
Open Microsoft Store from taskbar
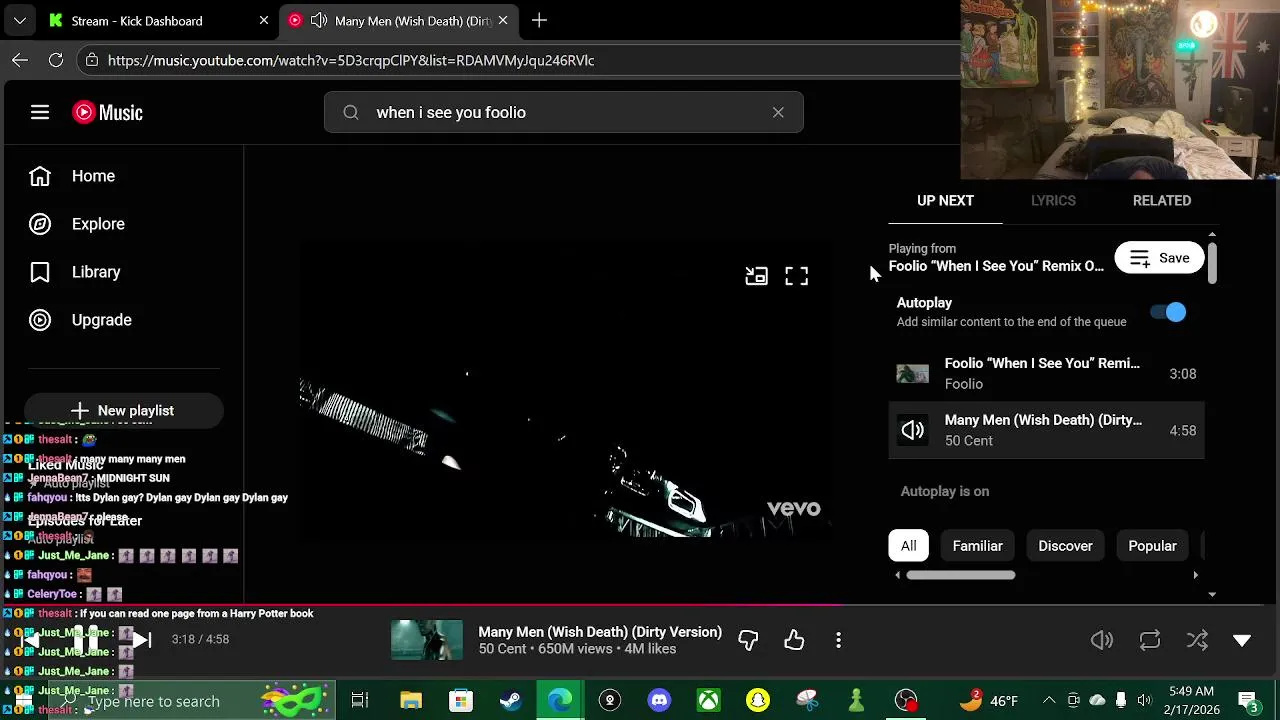[x=460, y=701]
